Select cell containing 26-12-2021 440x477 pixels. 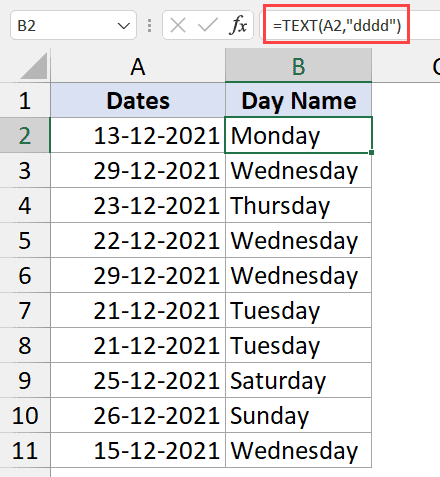(138, 415)
